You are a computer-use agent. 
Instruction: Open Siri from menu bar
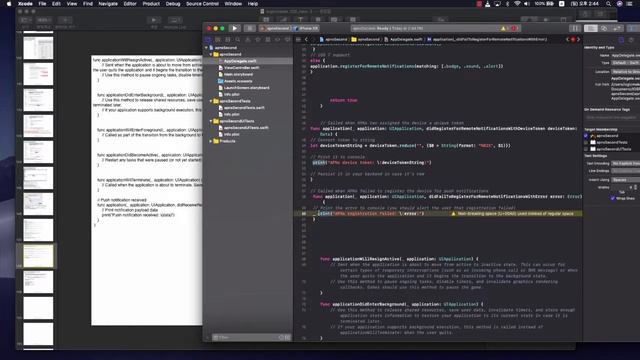tap(620, 4)
